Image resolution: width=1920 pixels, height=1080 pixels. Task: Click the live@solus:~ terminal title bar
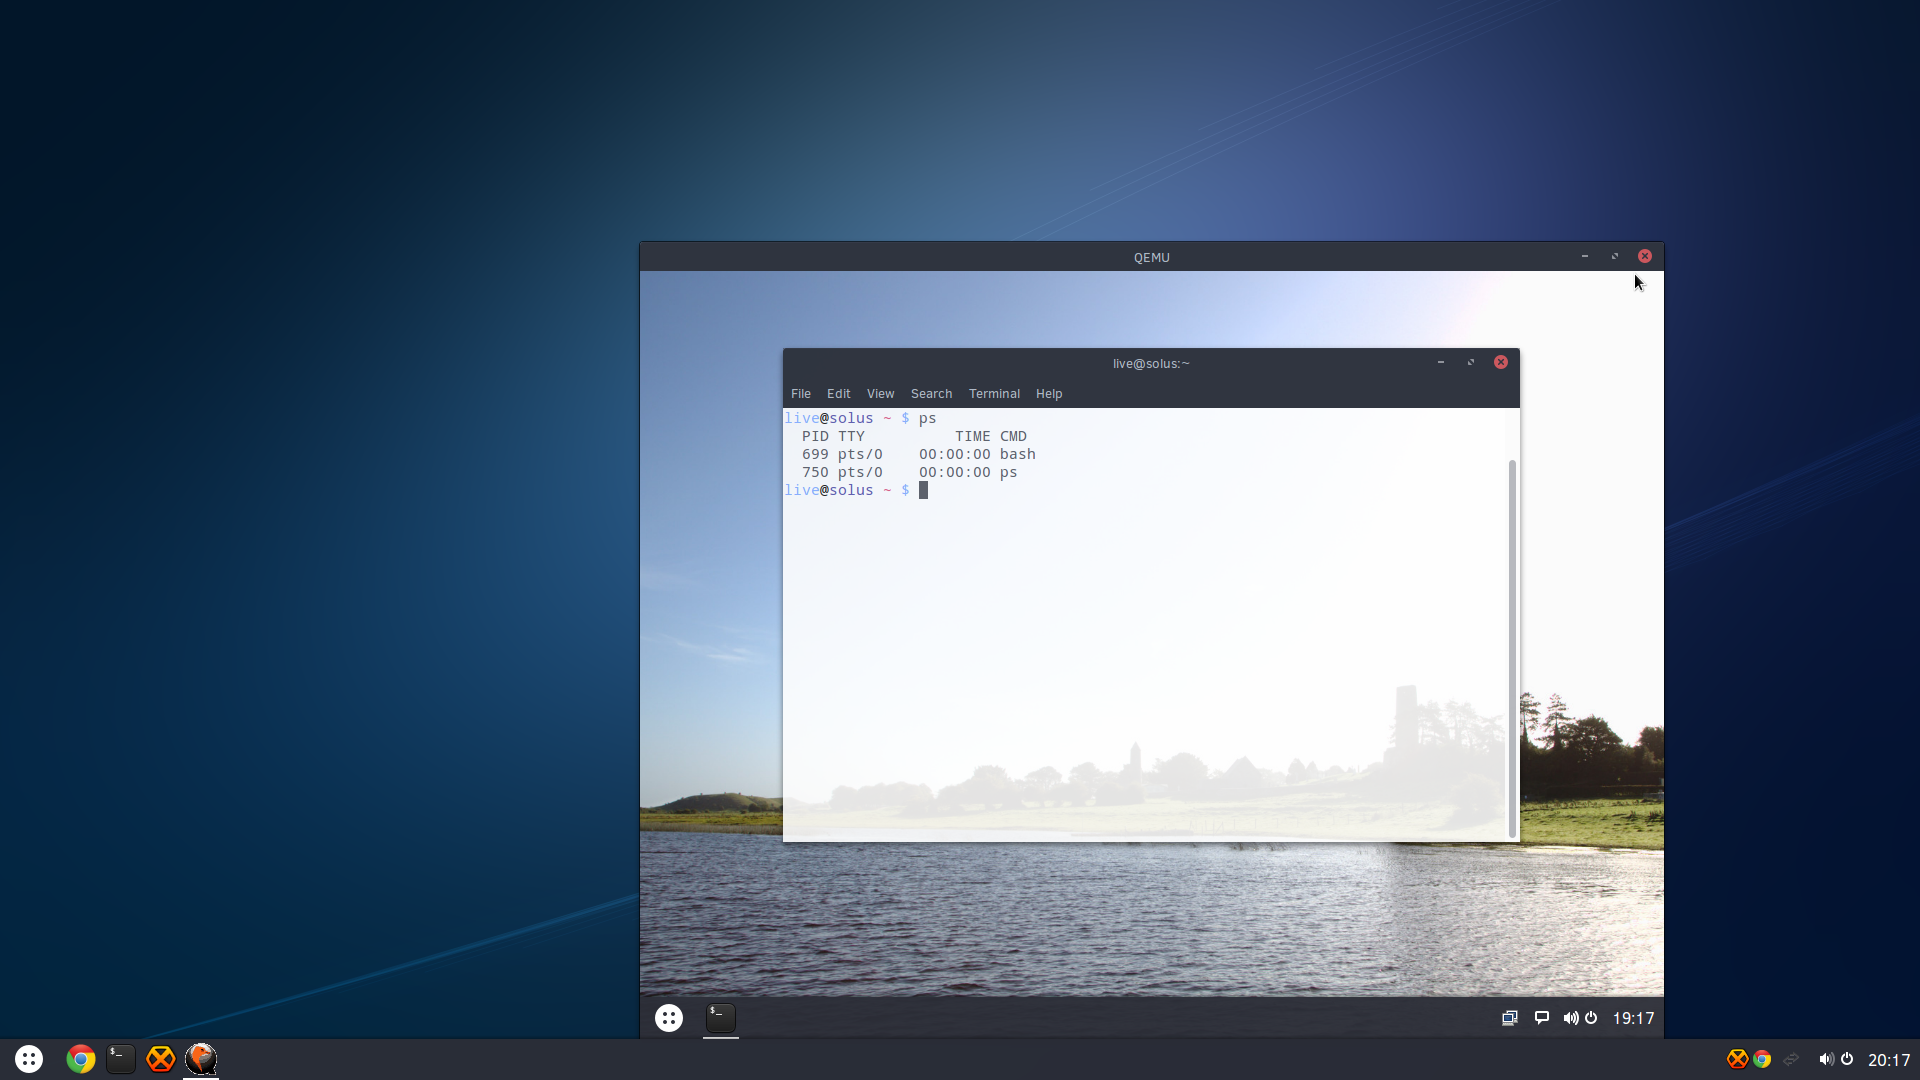1151,363
